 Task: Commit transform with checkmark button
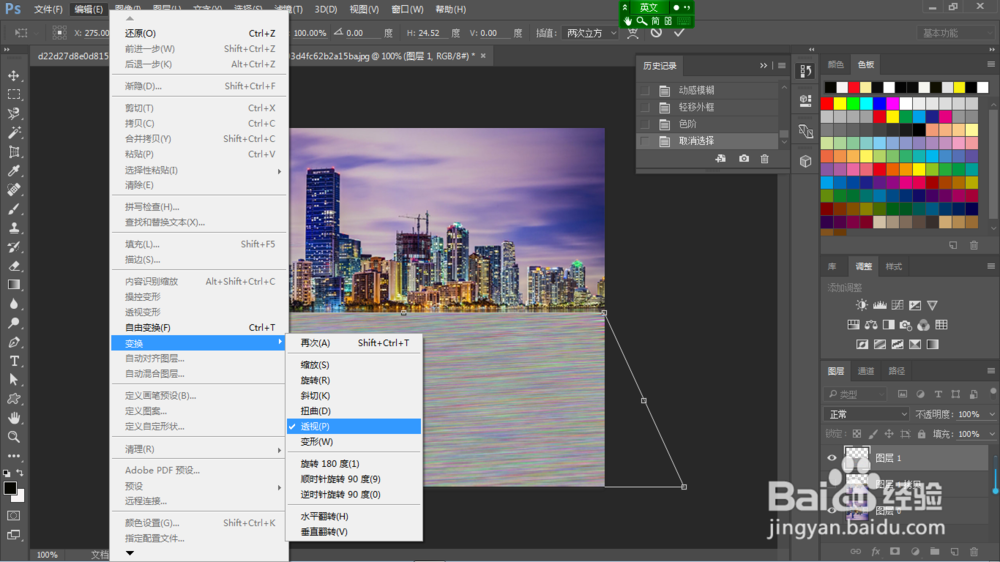pyautogui.click(x=679, y=32)
